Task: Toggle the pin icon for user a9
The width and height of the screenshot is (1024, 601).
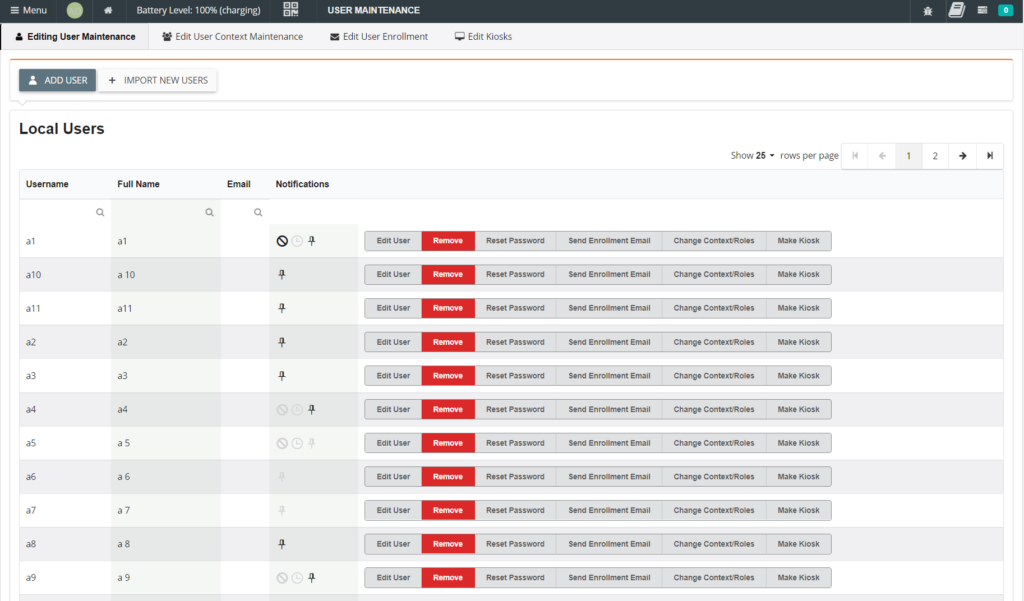Action: coord(312,577)
